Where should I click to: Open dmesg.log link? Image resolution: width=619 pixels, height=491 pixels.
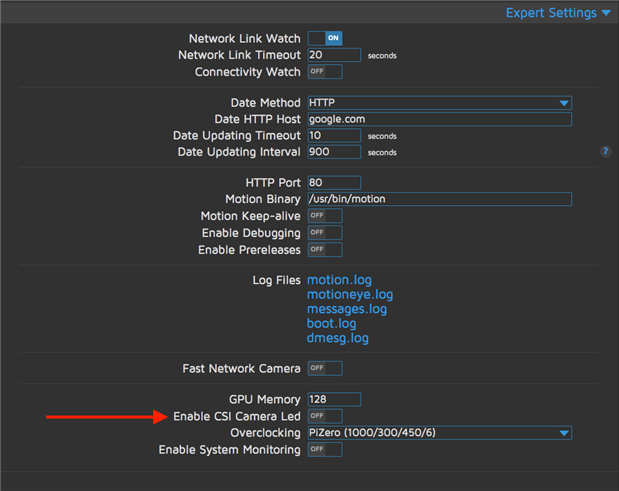[338, 338]
